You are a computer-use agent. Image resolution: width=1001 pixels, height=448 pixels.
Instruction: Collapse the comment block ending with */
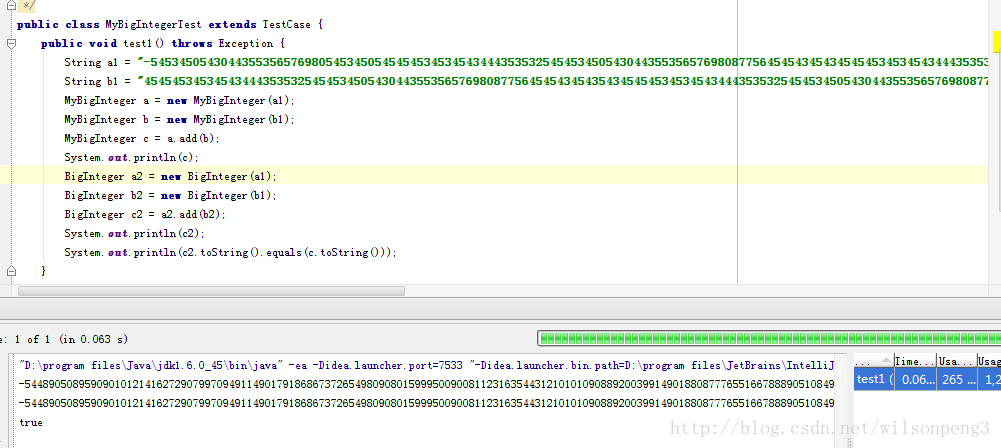pos(11,5)
